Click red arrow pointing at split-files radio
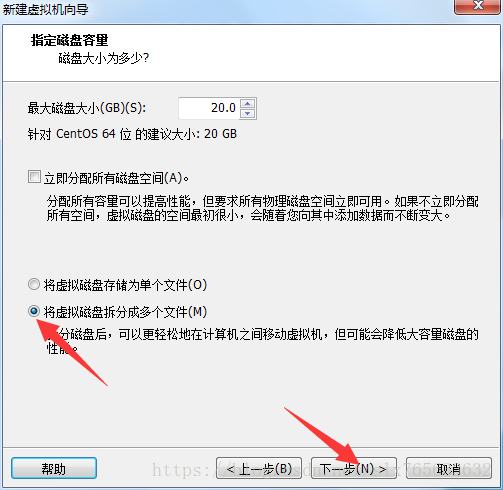Viewport: 503px width, 490px height. (71, 352)
